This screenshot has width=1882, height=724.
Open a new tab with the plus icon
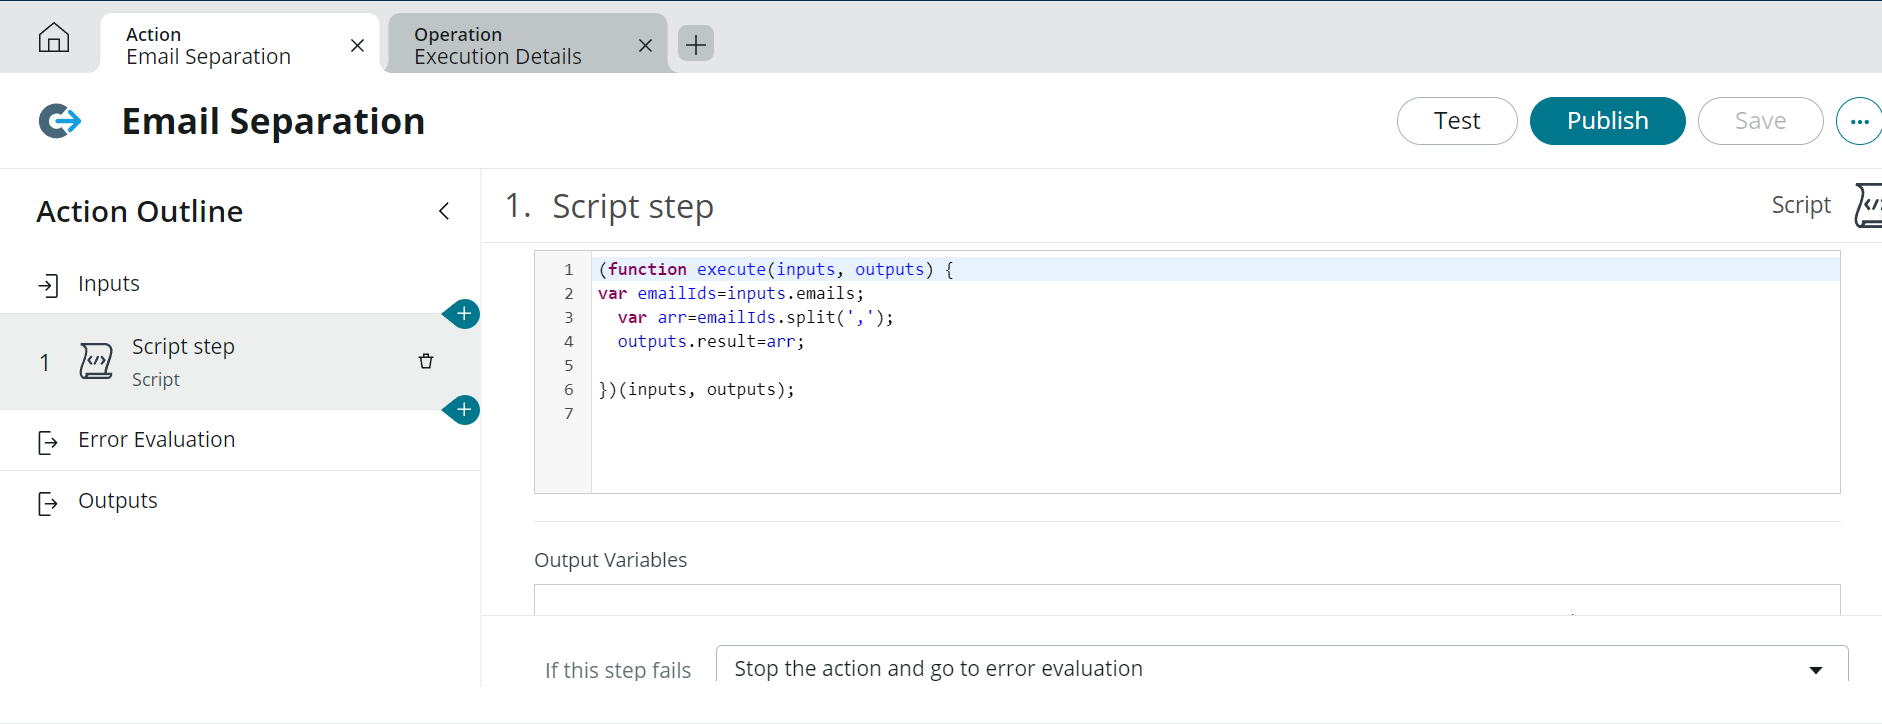696,44
